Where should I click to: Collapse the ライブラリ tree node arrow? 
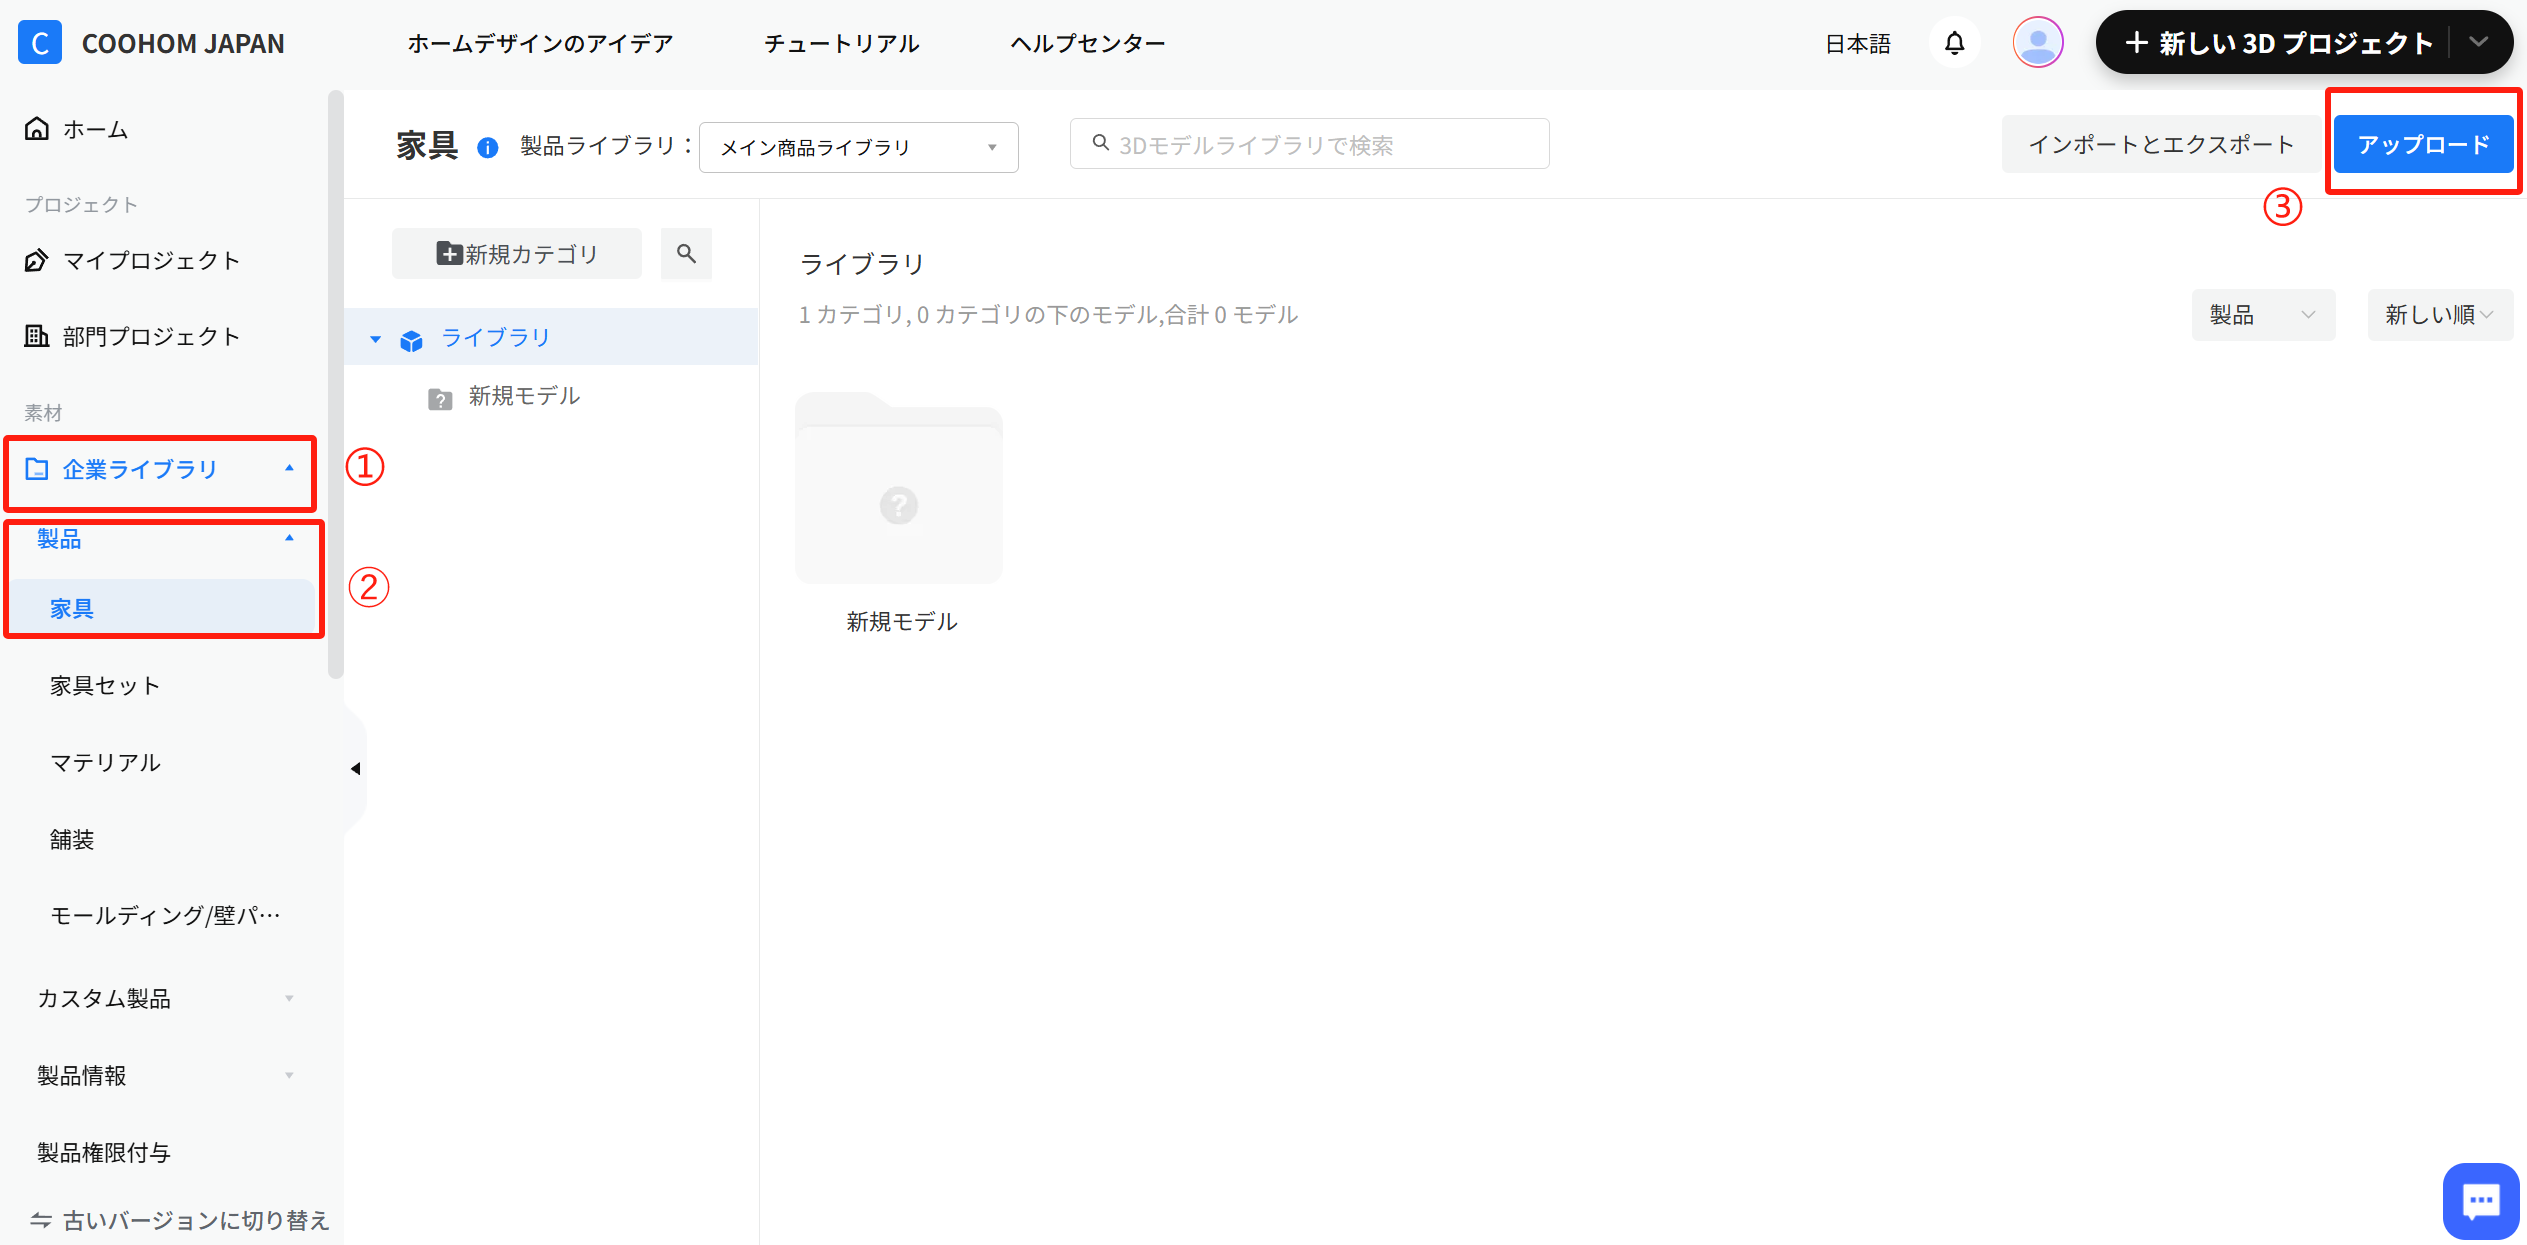[x=376, y=339]
